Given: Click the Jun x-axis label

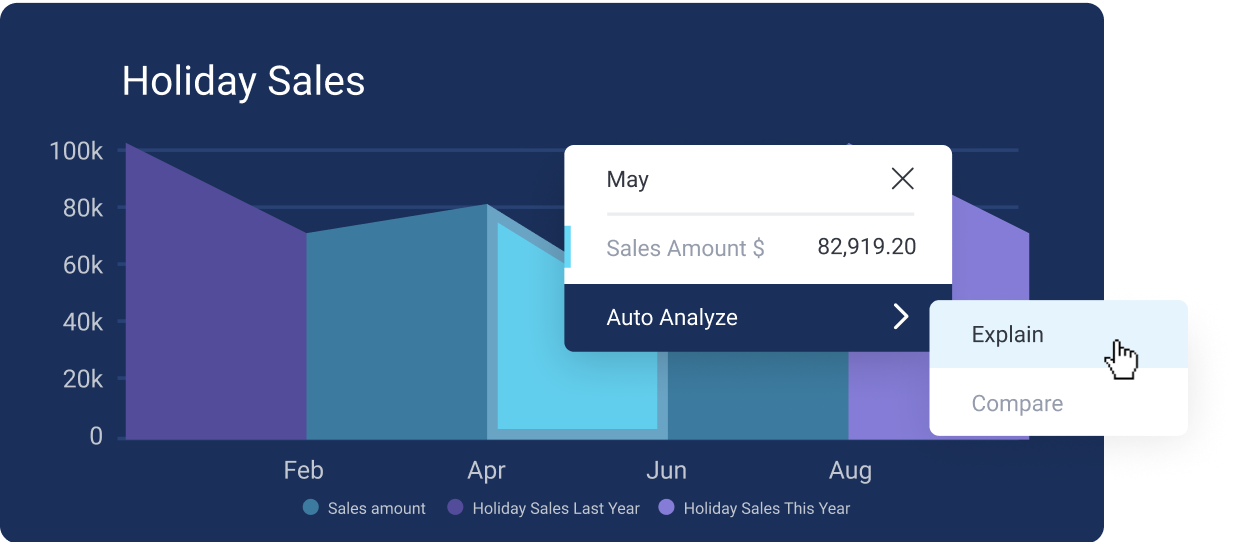Looking at the screenshot, I should (x=666, y=470).
